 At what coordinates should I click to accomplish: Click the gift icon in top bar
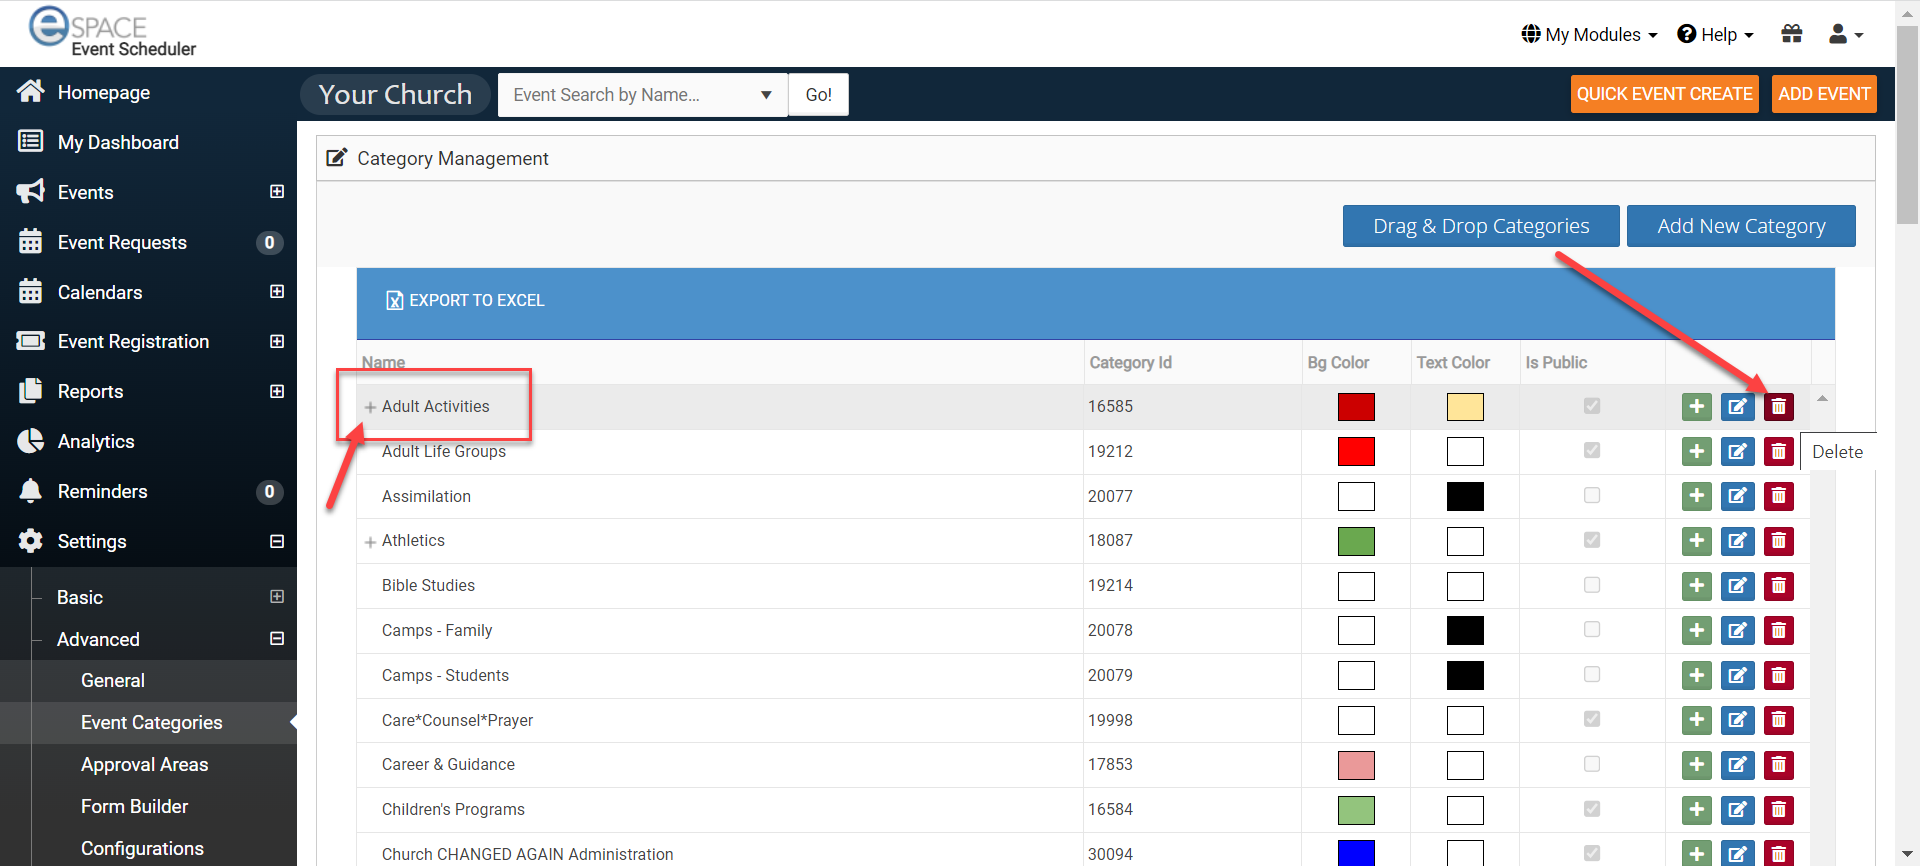point(1791,34)
